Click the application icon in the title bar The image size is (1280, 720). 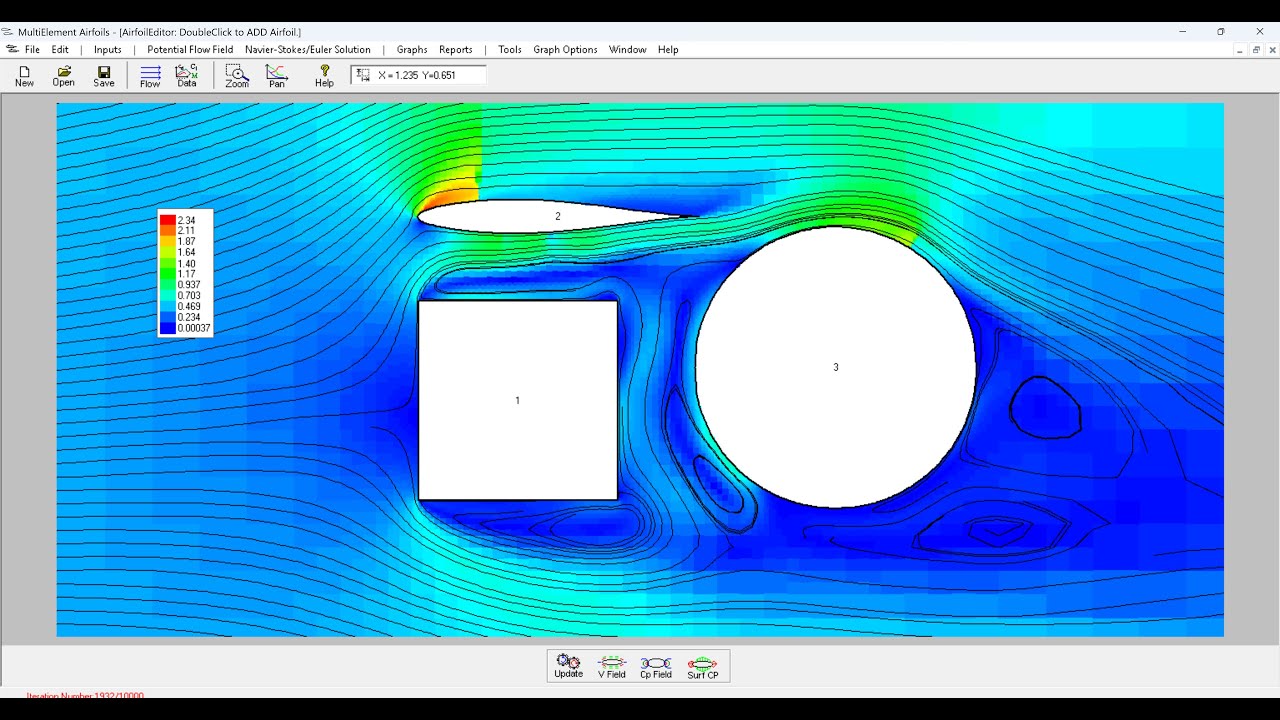coord(8,32)
